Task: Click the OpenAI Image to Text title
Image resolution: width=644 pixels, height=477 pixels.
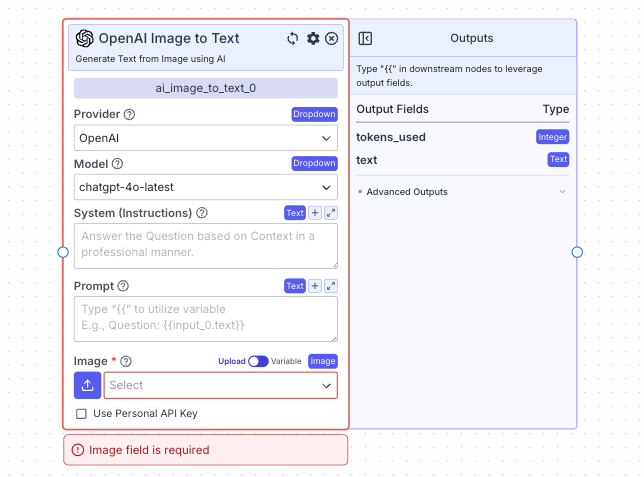Action: (x=169, y=38)
